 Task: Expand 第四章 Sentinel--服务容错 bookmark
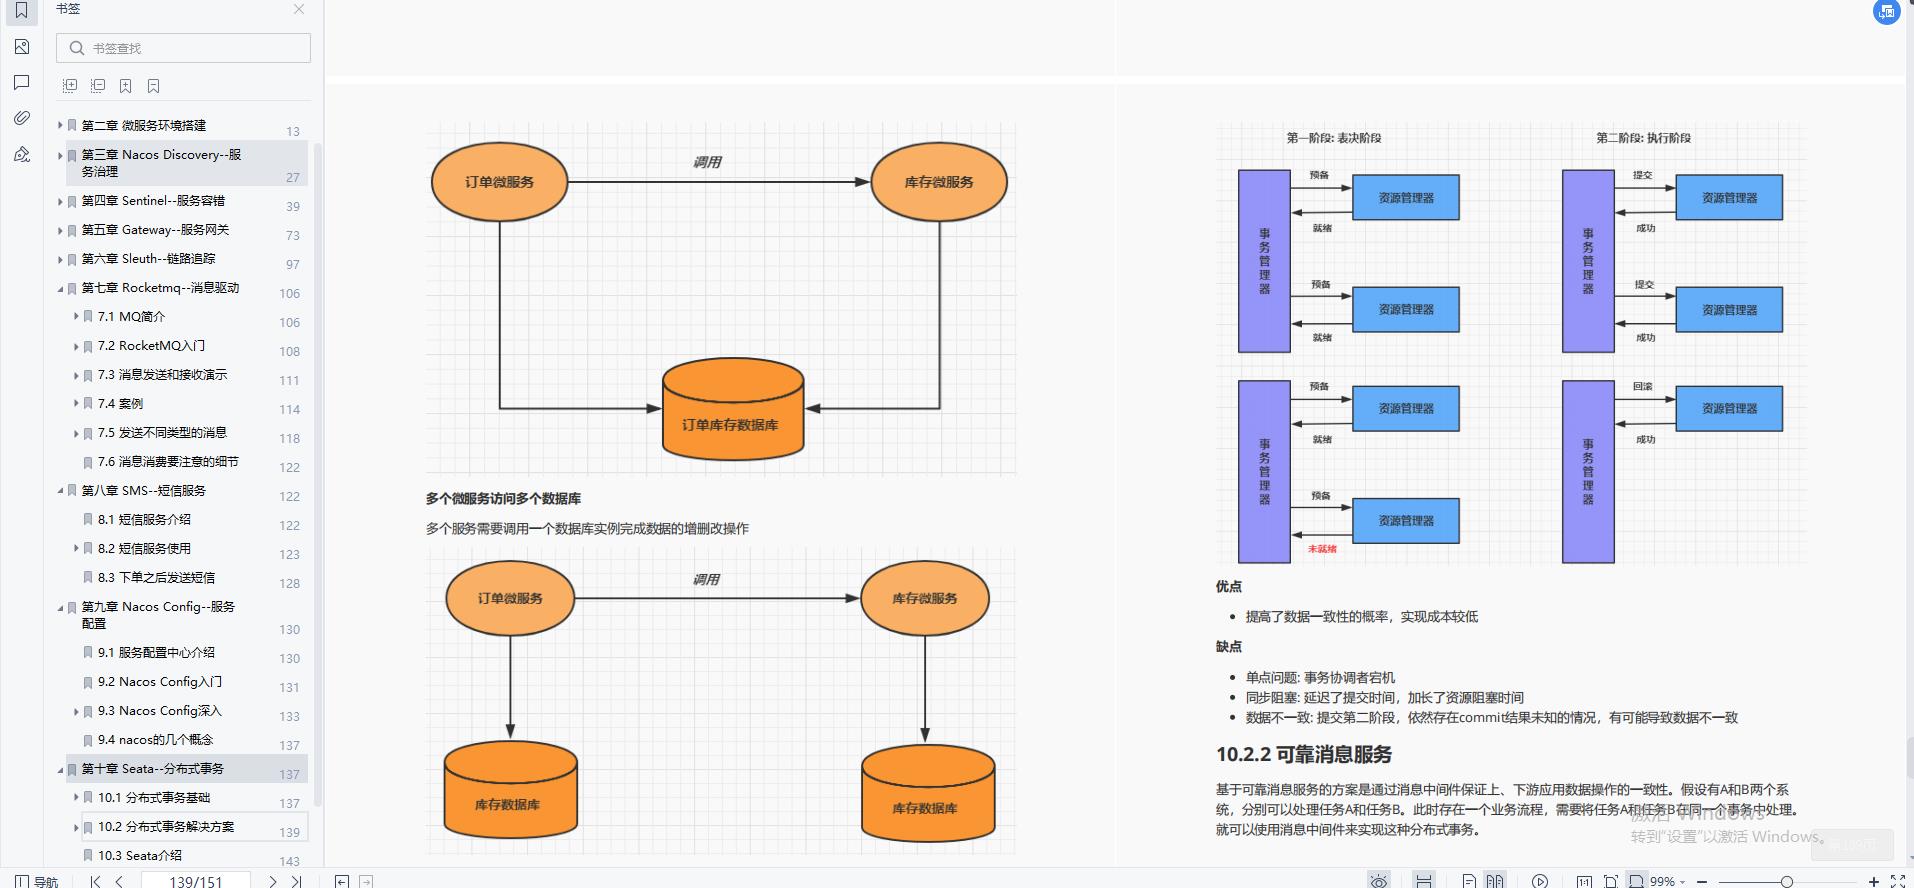click(60, 201)
